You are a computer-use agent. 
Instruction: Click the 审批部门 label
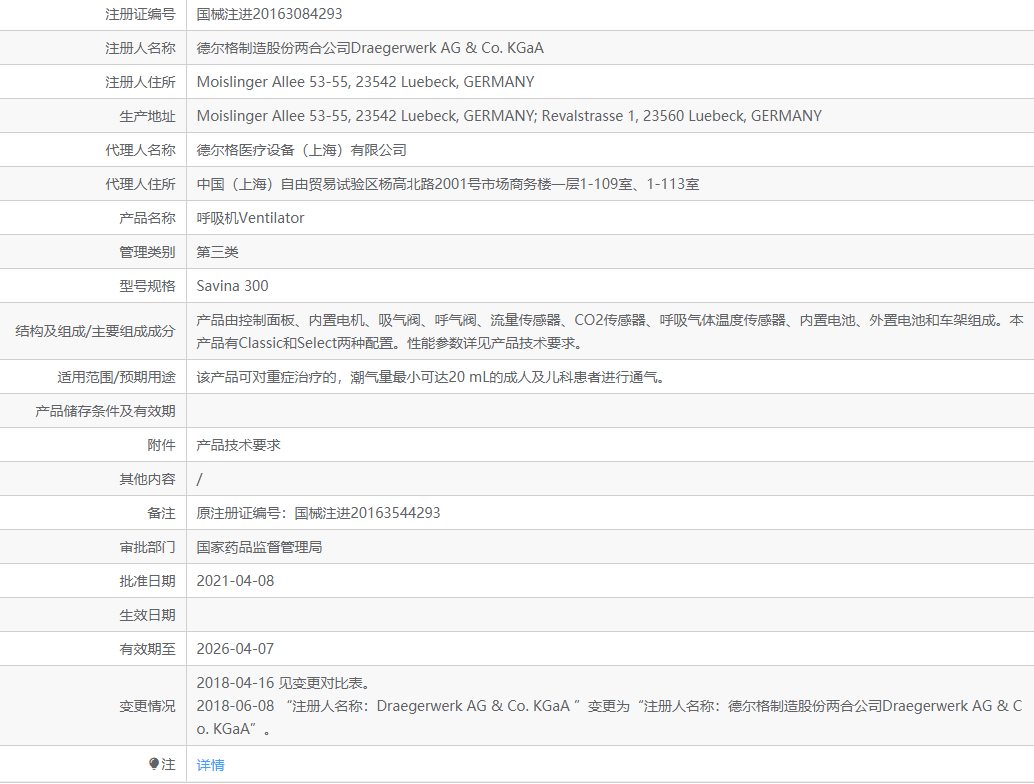(148, 547)
